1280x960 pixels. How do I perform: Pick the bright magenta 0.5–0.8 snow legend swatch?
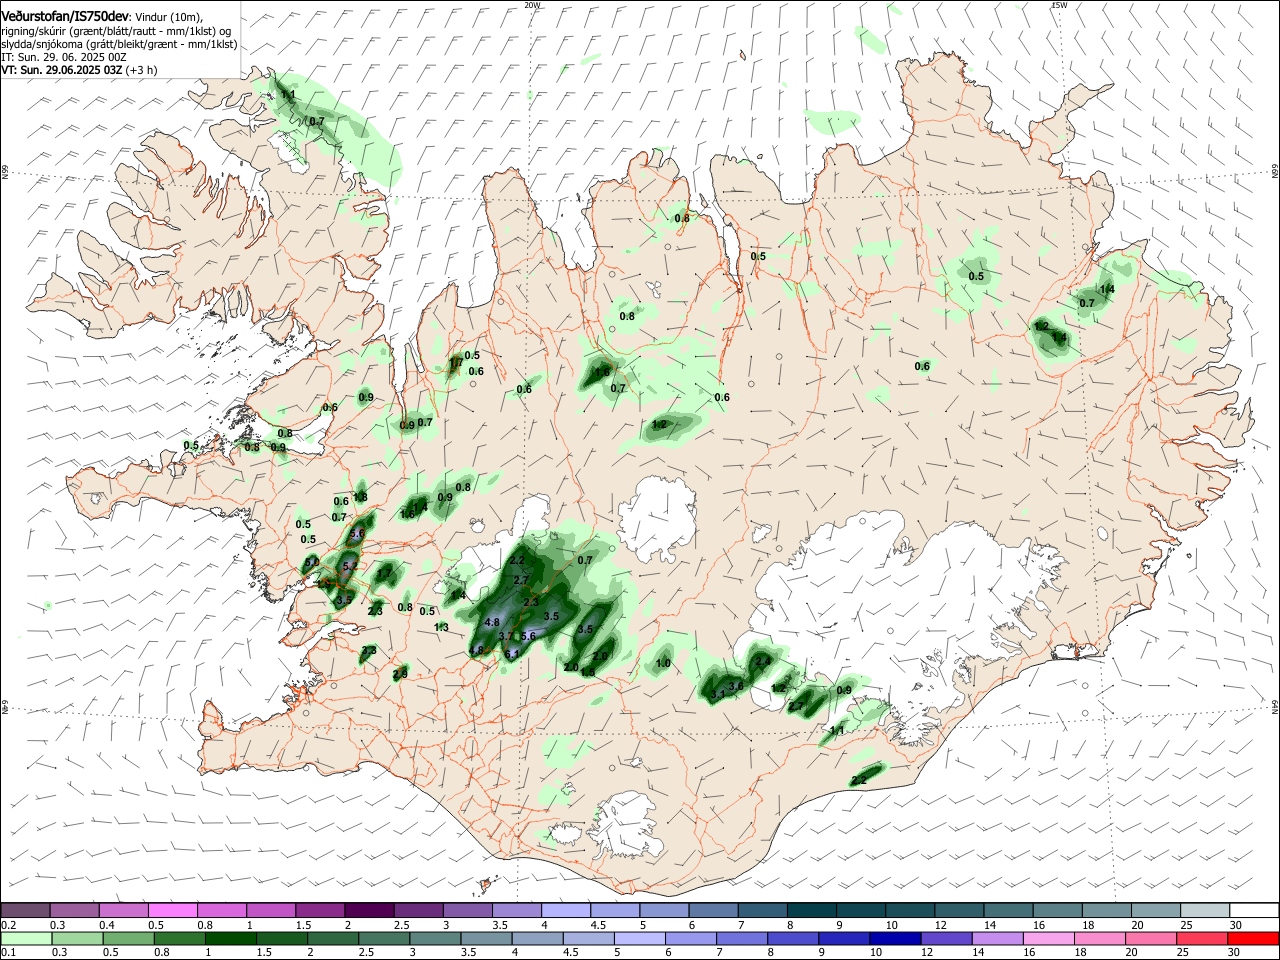[172, 911]
